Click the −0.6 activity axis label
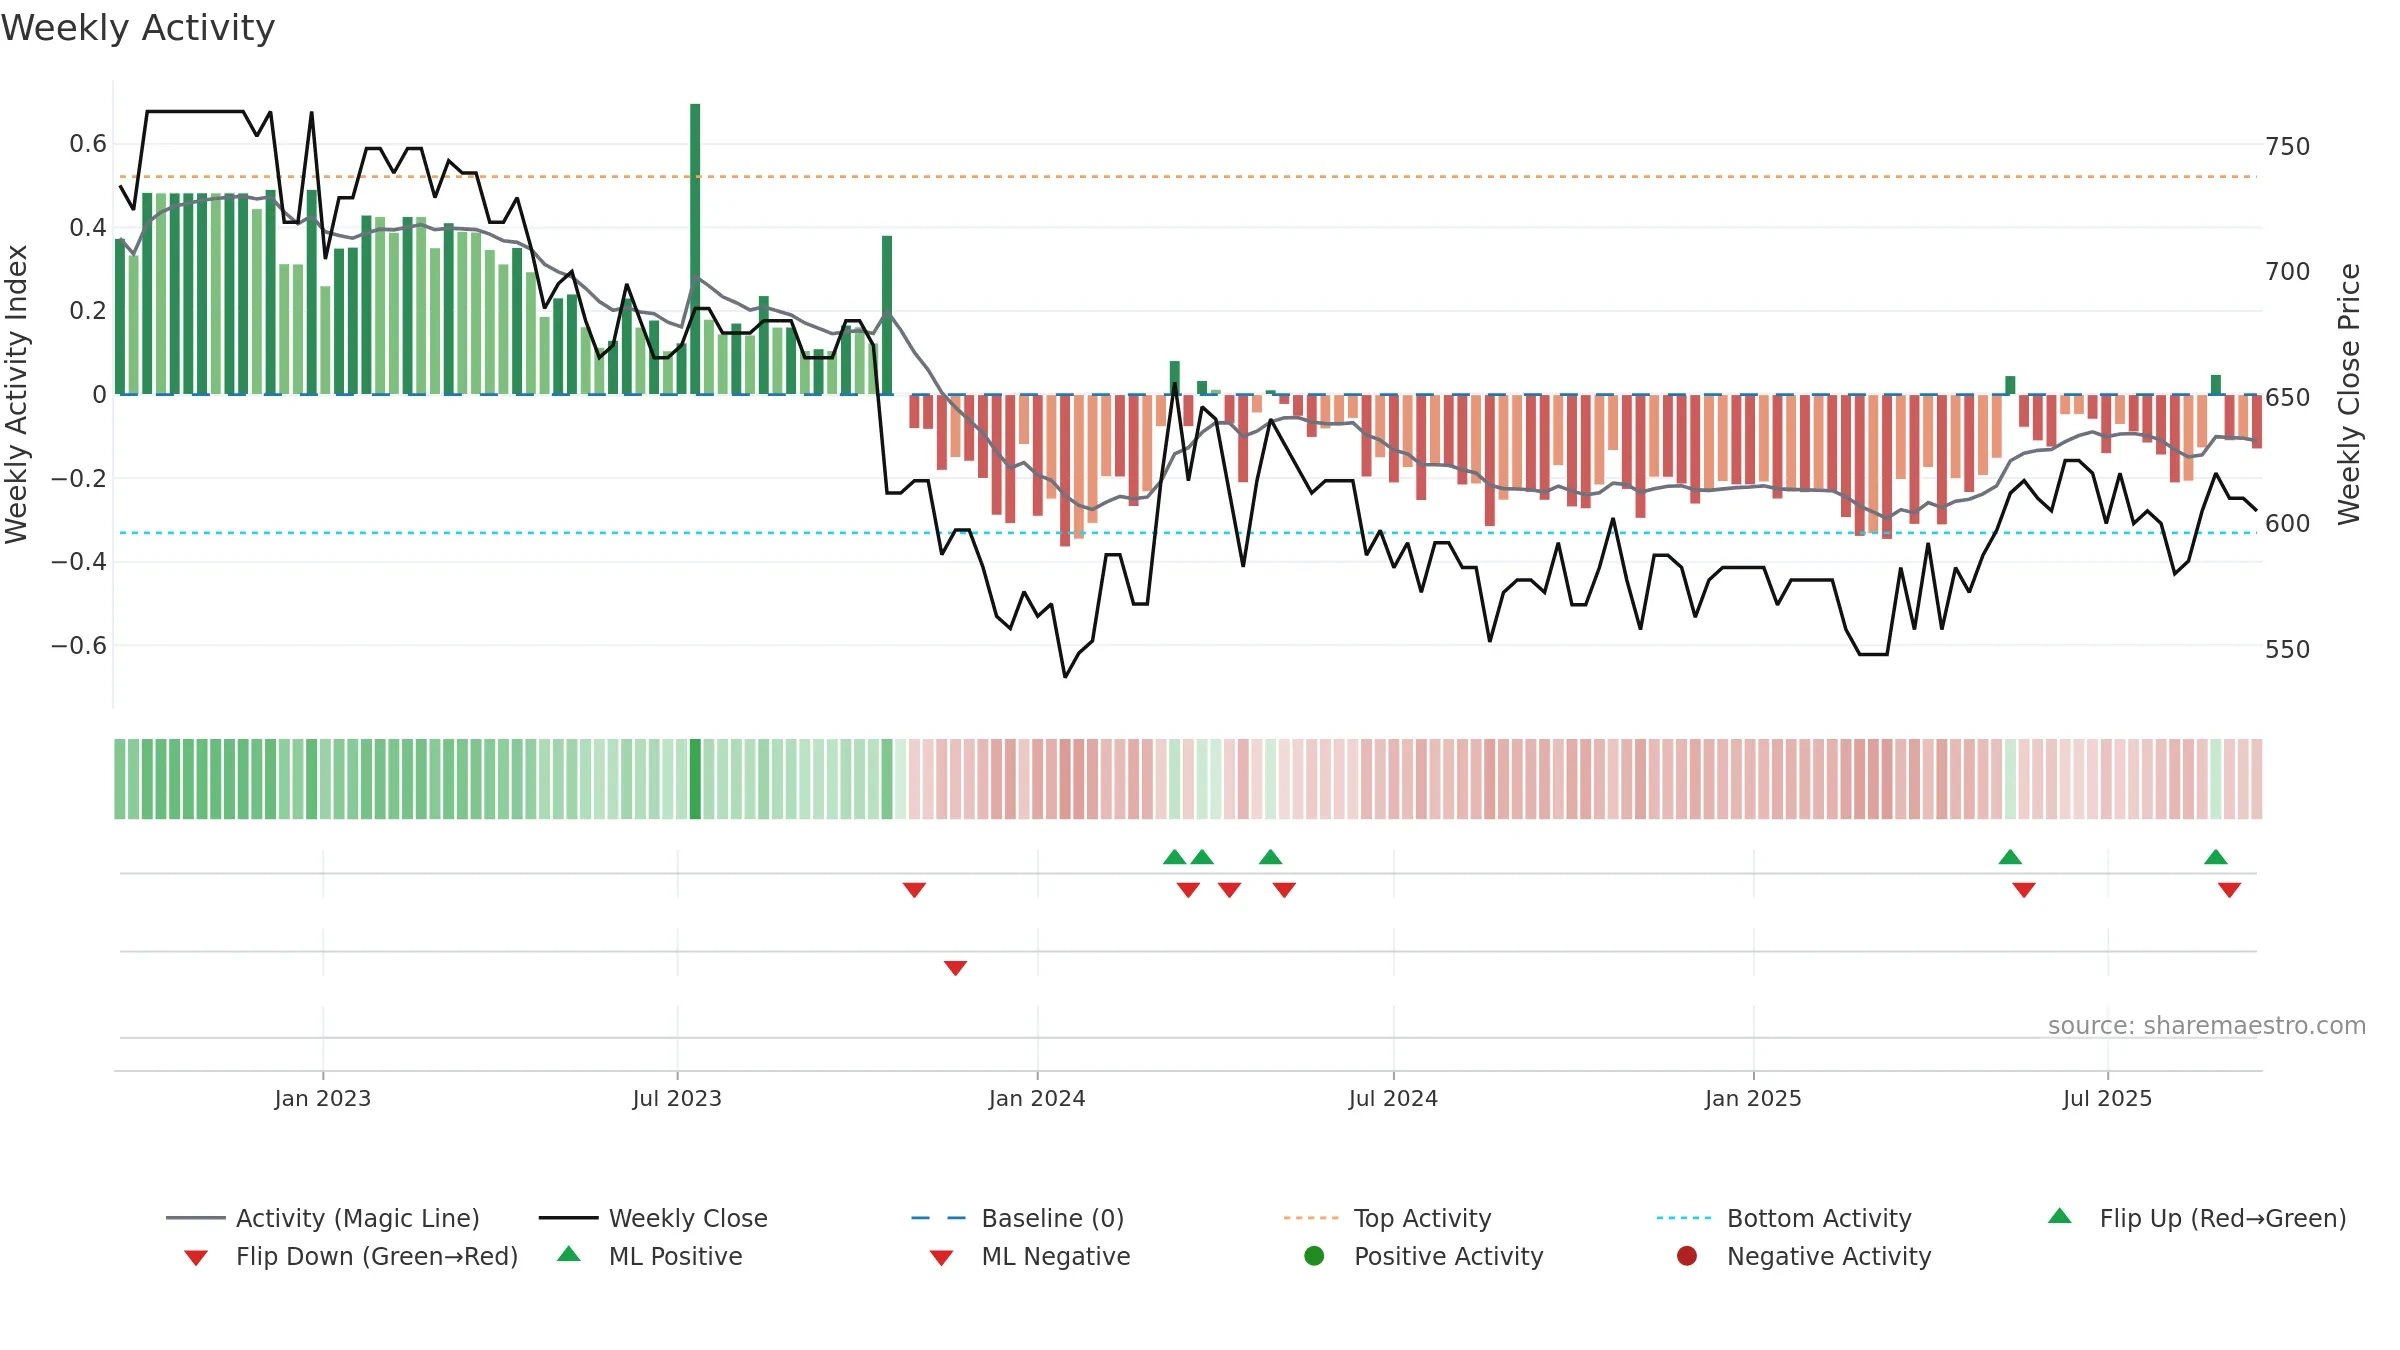 (x=79, y=646)
